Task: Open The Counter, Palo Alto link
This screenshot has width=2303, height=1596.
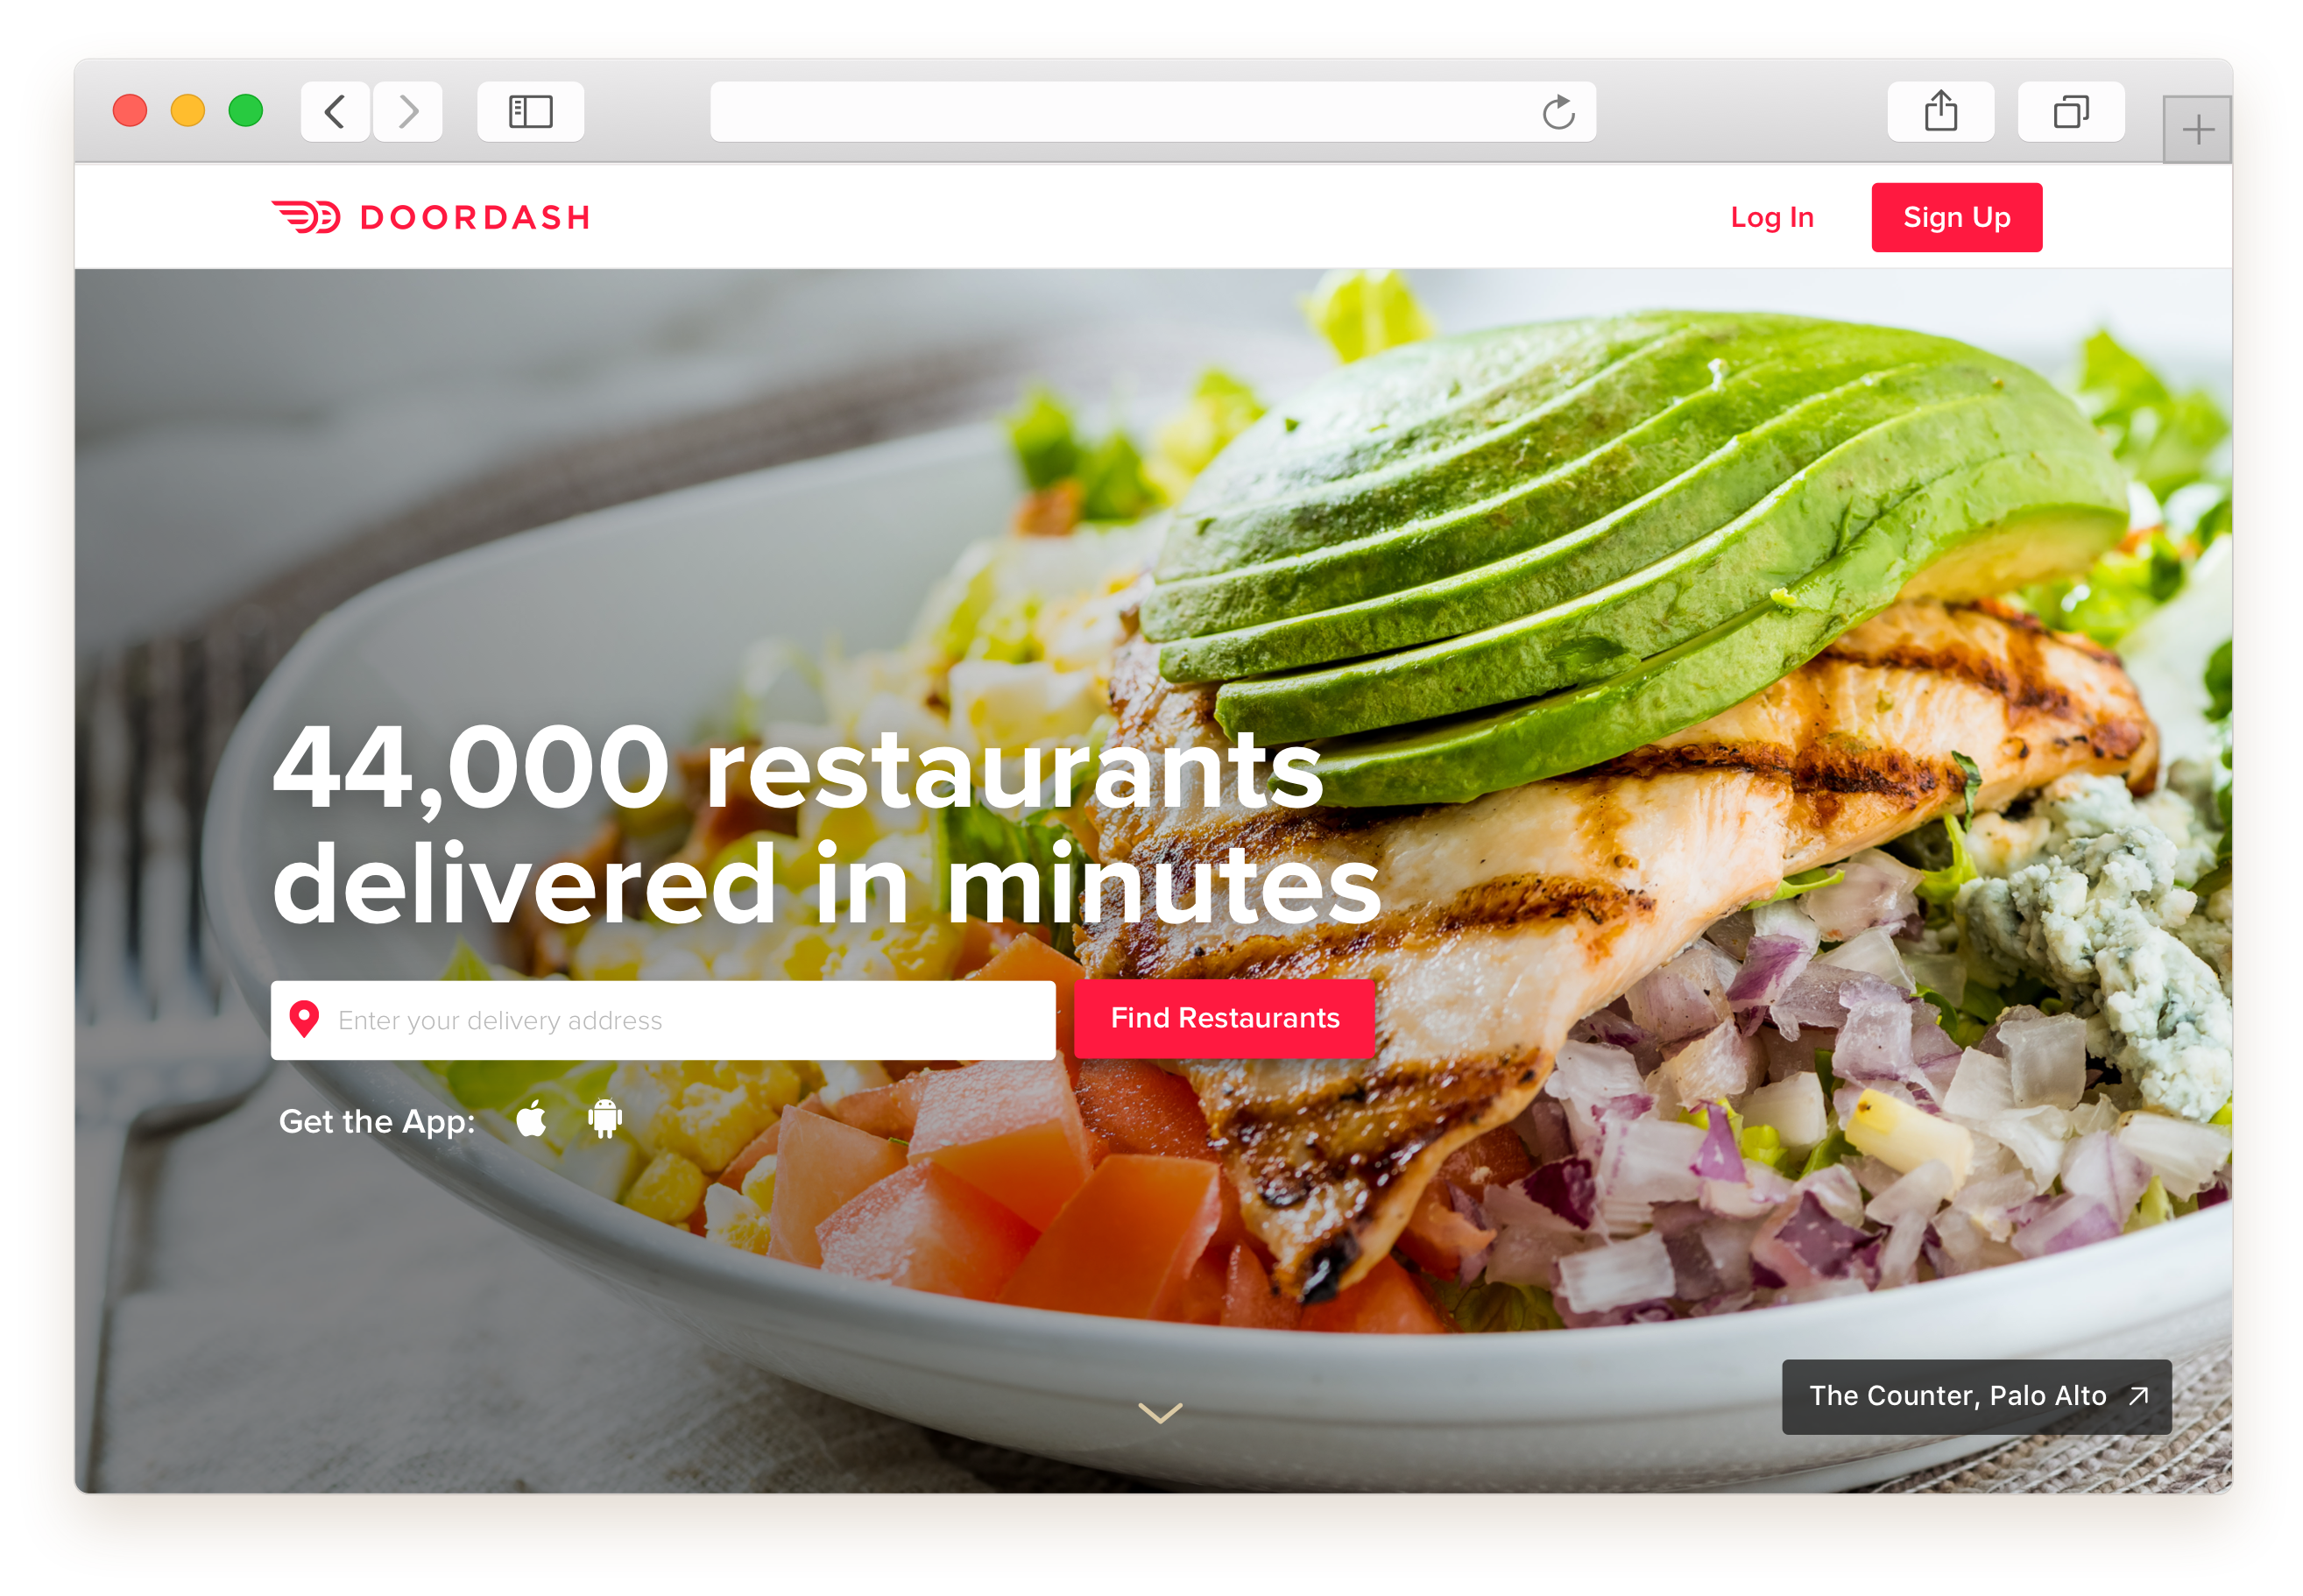Action: tap(1976, 1396)
